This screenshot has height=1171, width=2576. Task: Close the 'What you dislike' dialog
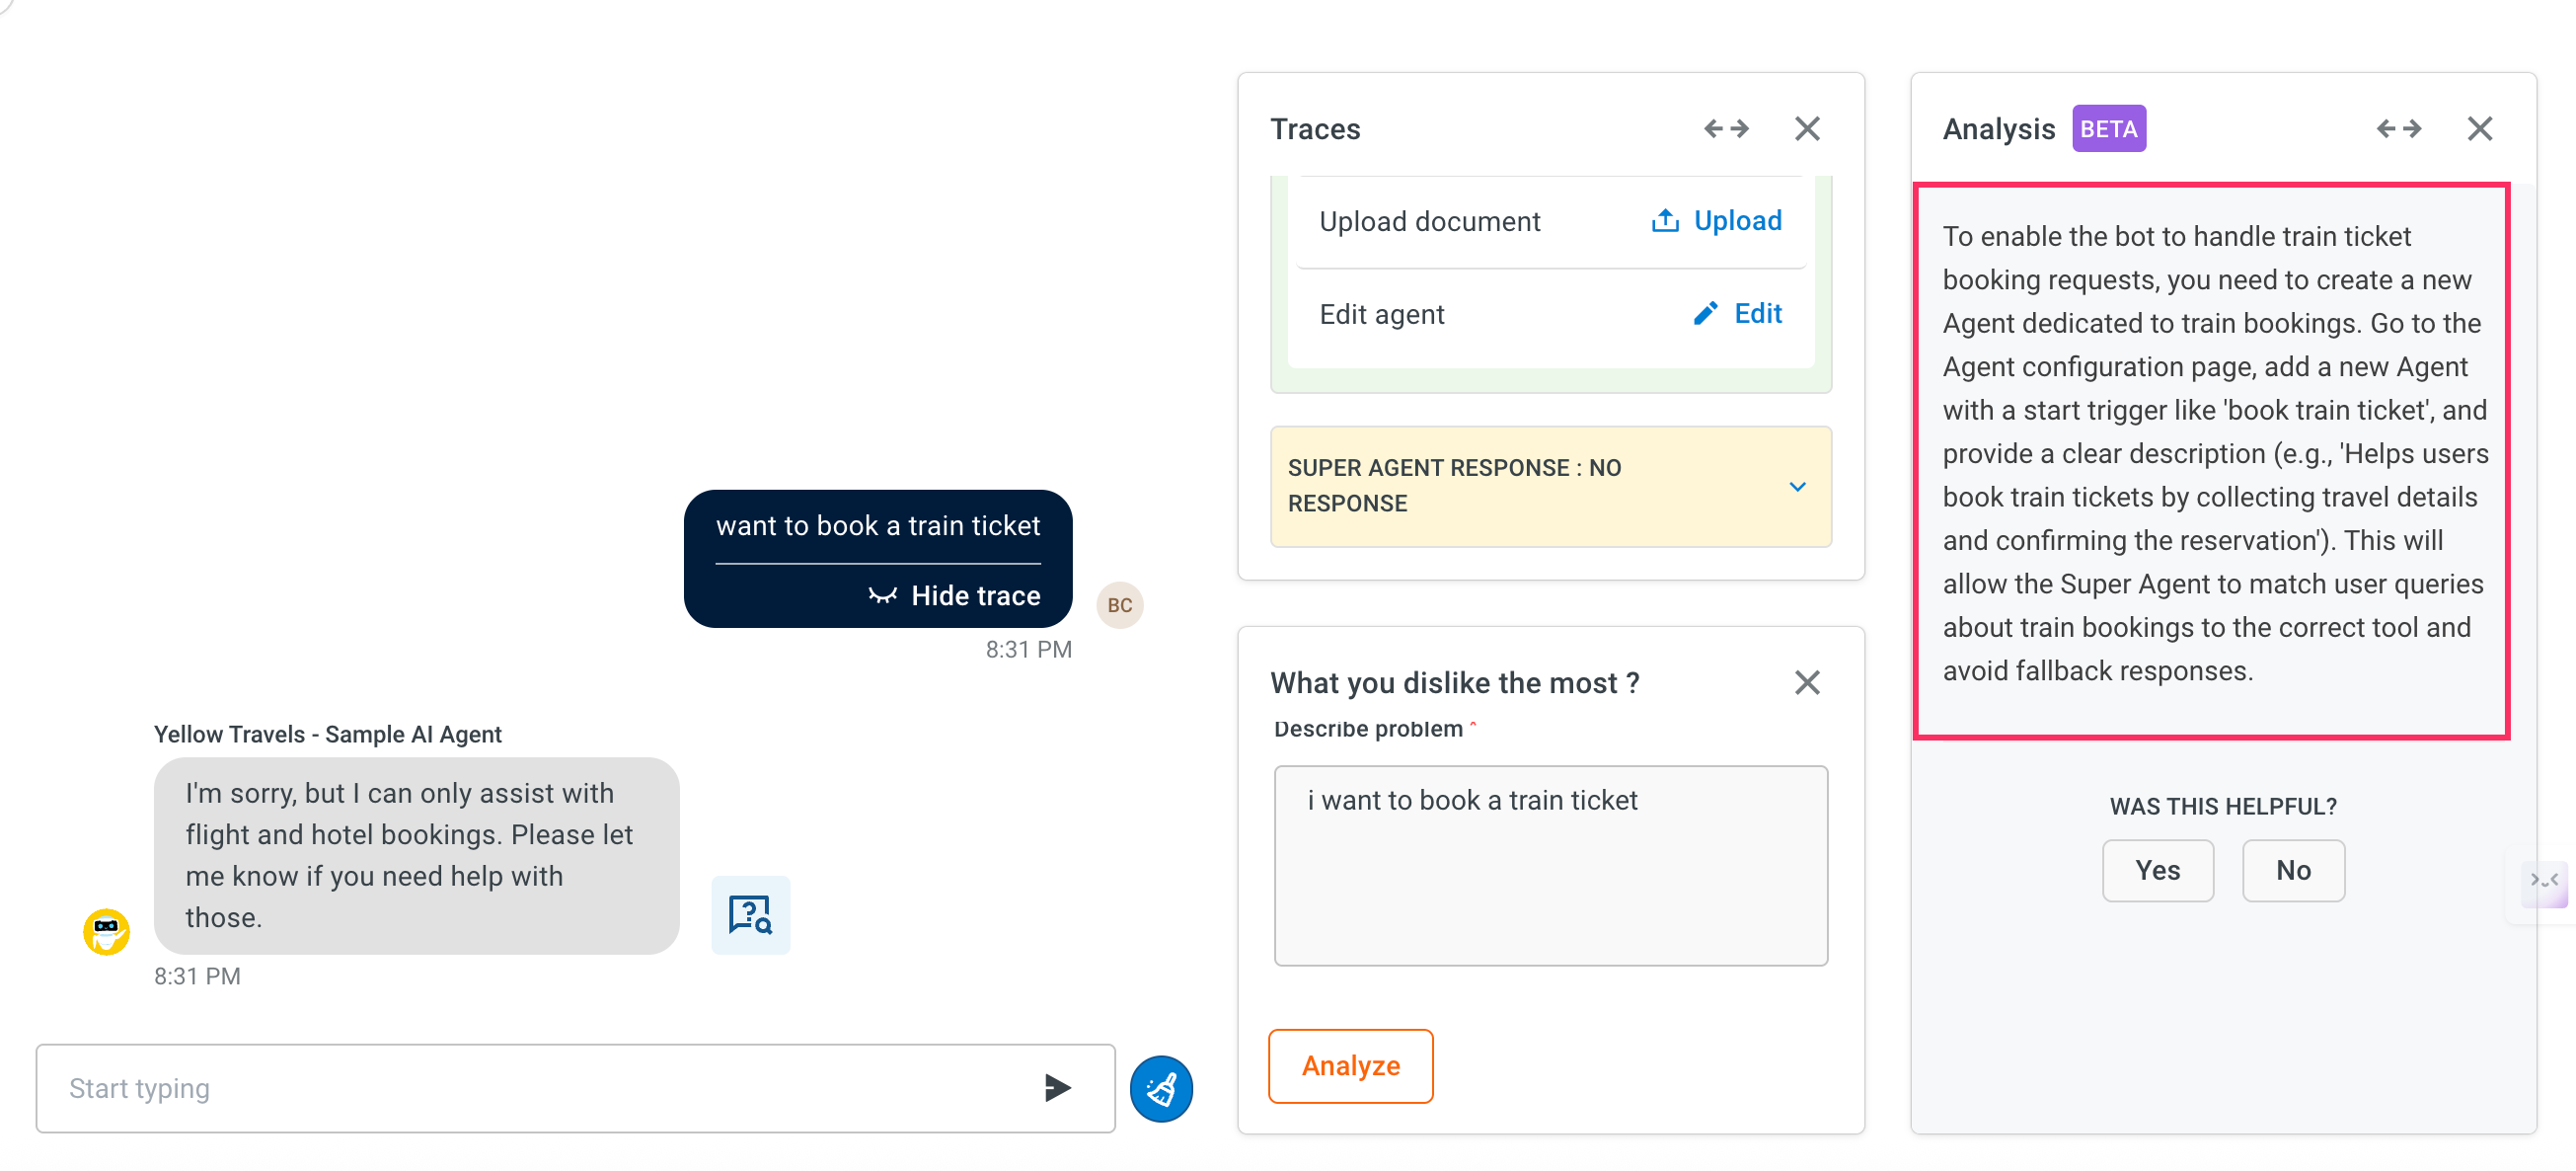click(1807, 682)
